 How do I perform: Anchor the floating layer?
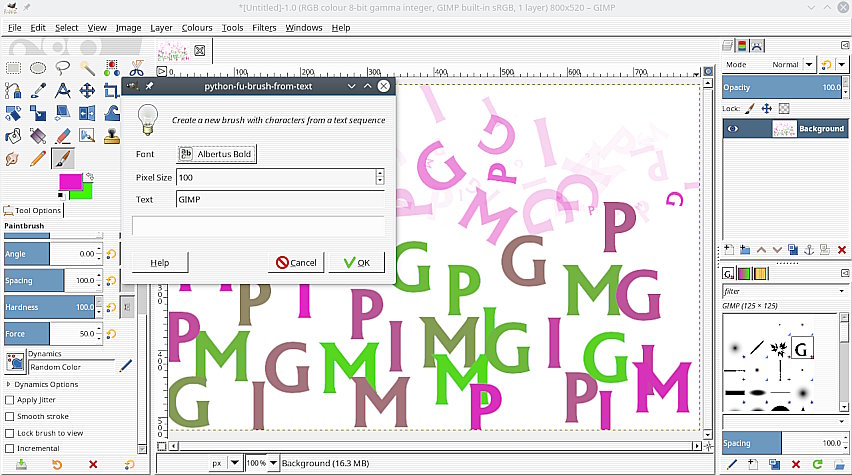[x=809, y=250]
